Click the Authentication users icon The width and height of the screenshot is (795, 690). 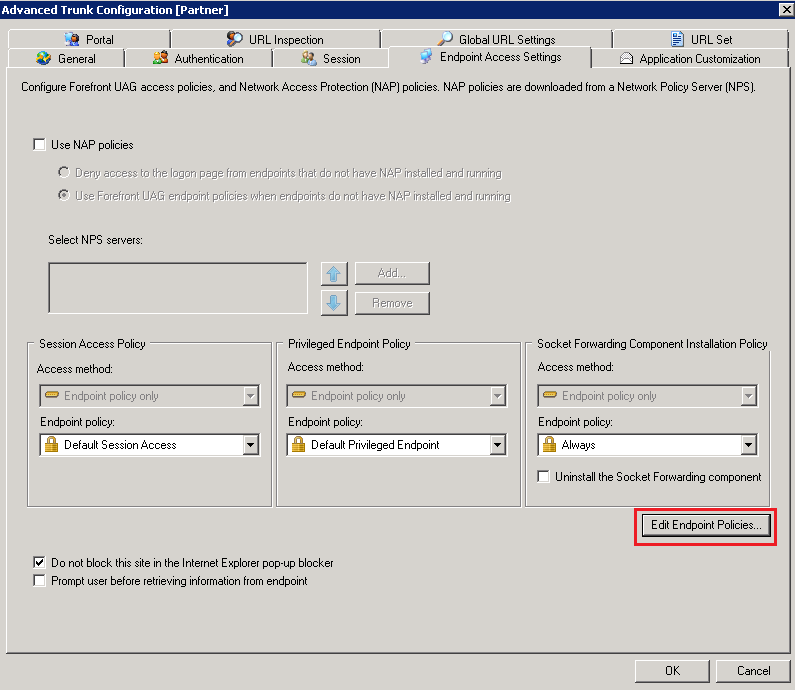click(160, 58)
